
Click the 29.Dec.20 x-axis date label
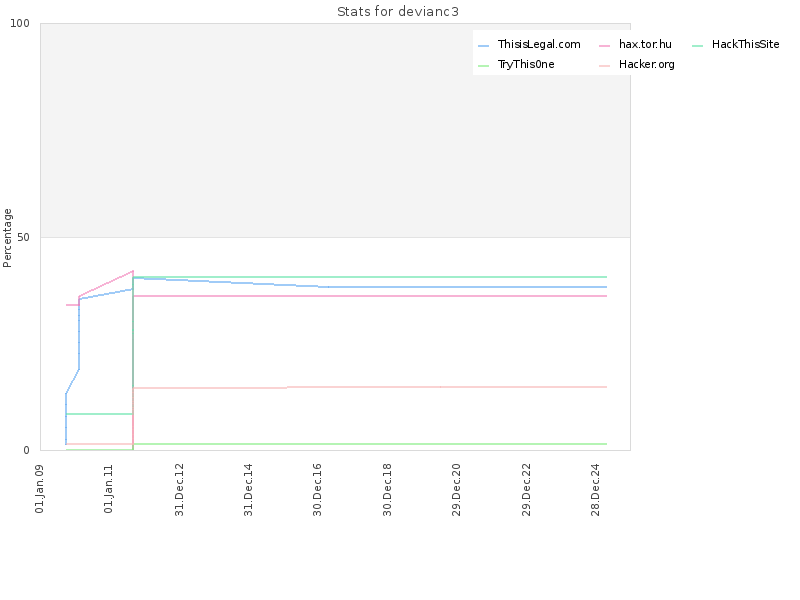pos(456,490)
